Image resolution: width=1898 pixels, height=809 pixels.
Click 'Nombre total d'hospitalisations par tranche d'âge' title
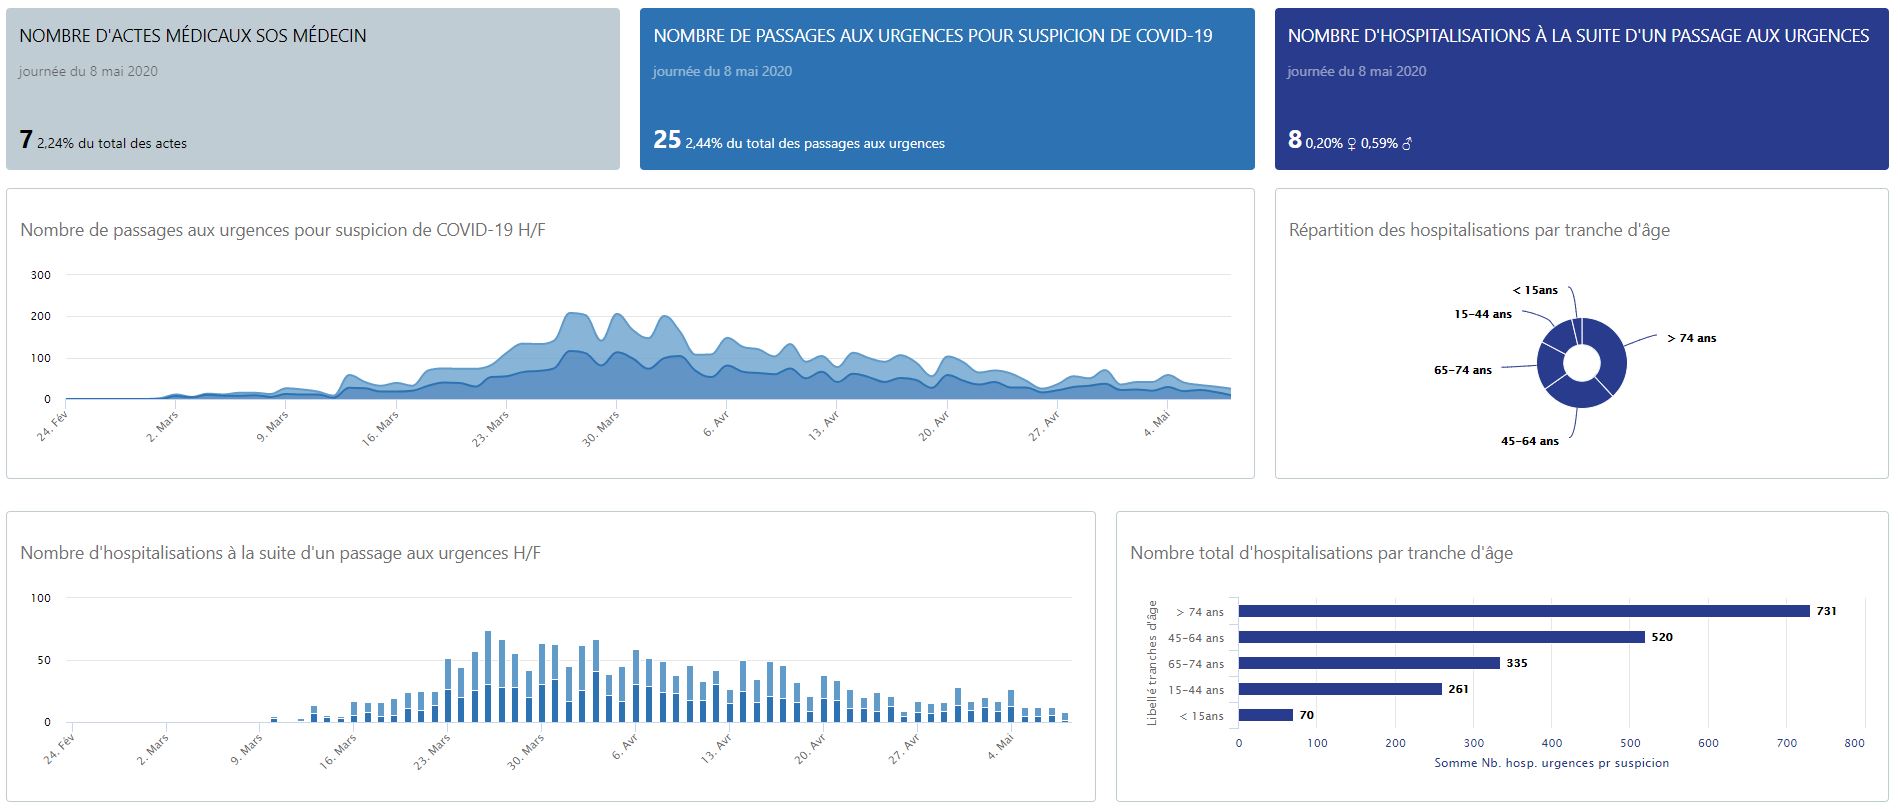1321,553
